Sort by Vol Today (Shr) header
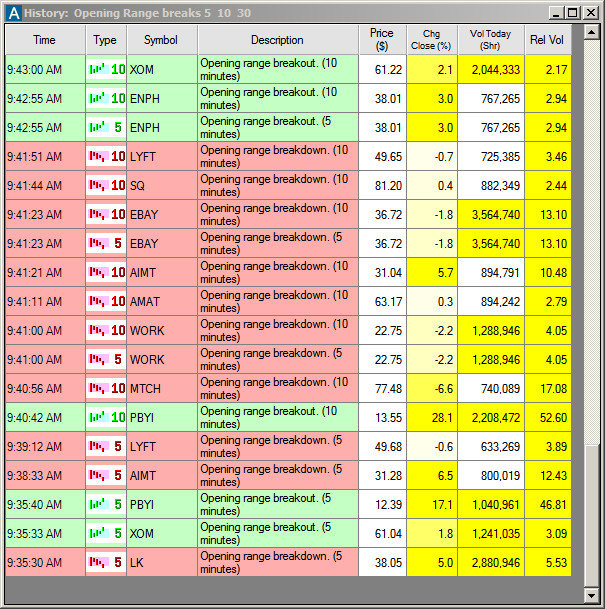Viewport: 605px width, 609px height. [x=491, y=40]
